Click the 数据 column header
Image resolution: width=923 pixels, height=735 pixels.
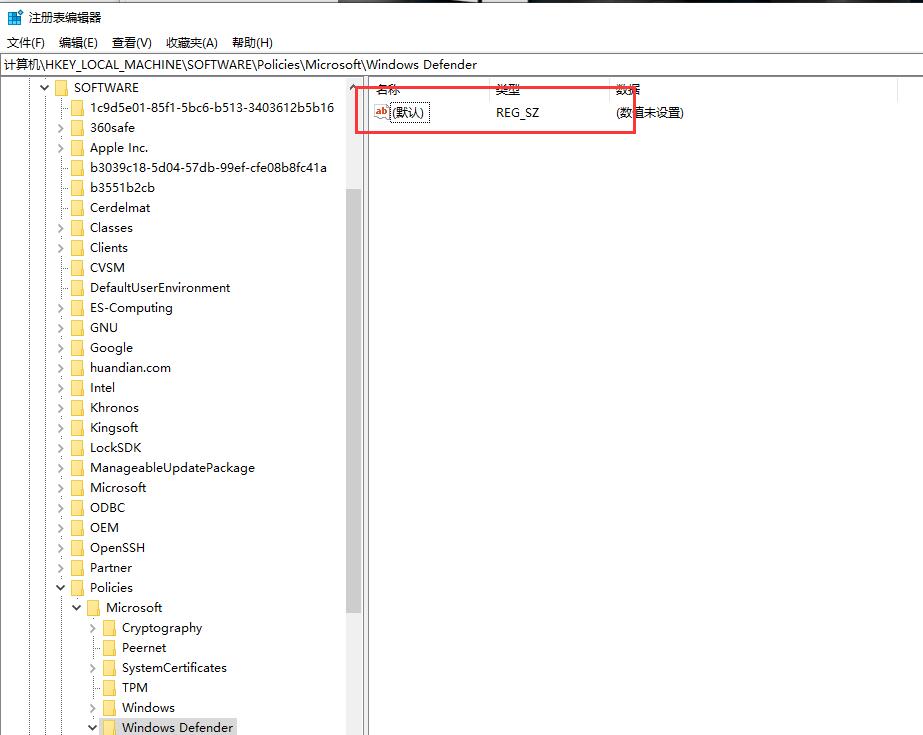click(x=753, y=89)
